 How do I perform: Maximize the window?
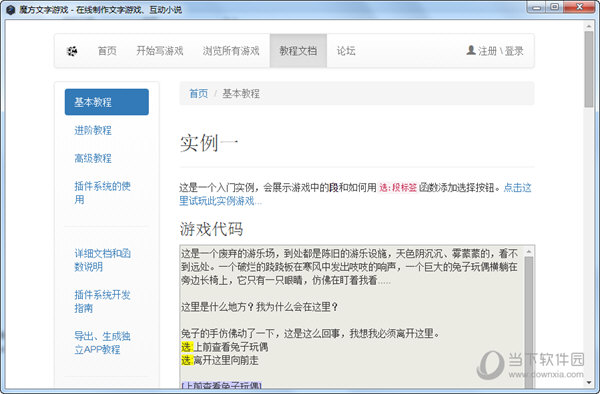point(554,7)
